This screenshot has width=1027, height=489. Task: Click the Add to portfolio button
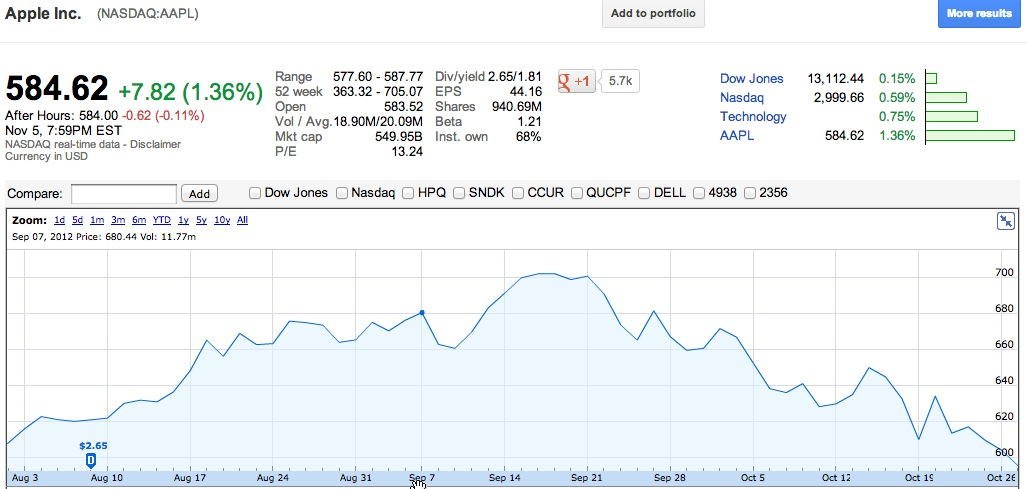653,13
